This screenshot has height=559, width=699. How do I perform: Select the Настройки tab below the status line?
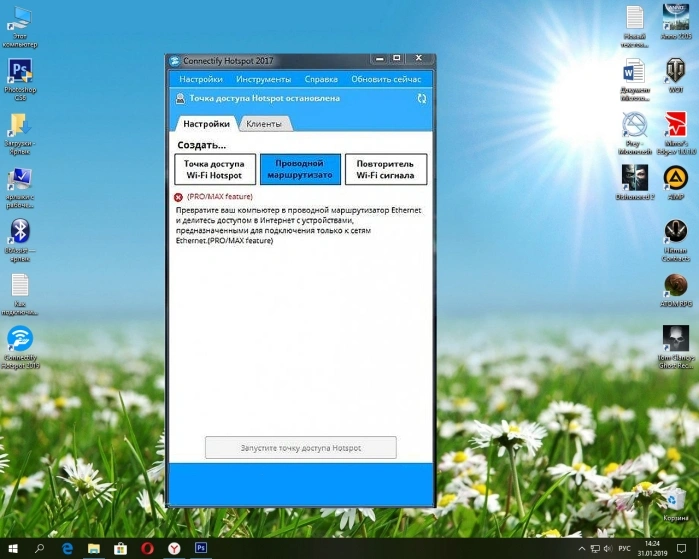(x=206, y=123)
